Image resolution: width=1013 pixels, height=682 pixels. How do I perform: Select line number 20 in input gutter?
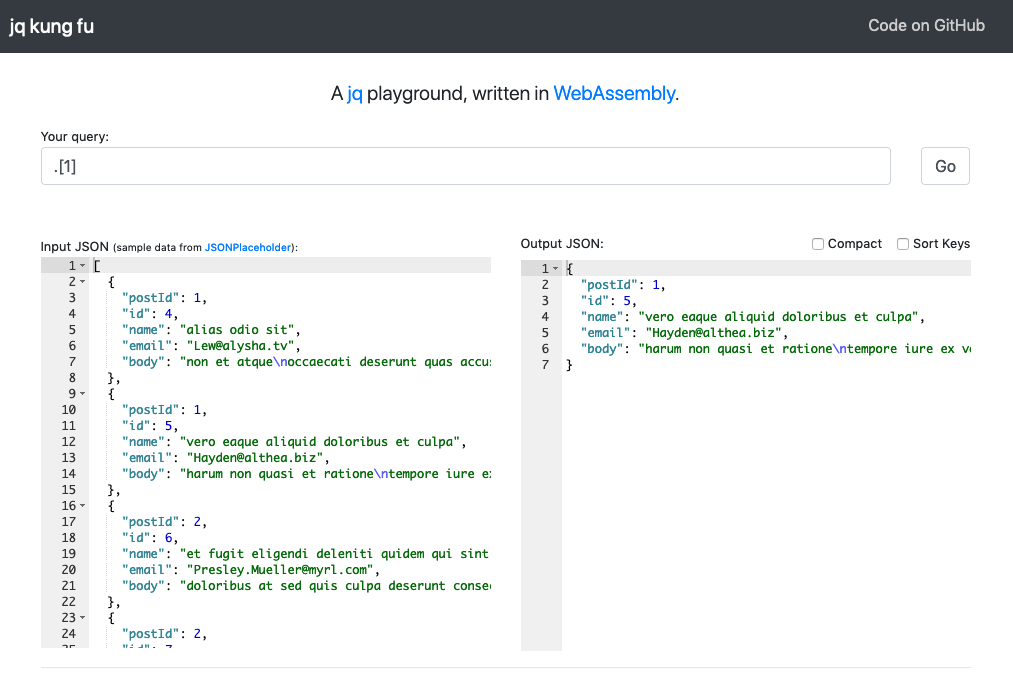[x=69, y=570]
